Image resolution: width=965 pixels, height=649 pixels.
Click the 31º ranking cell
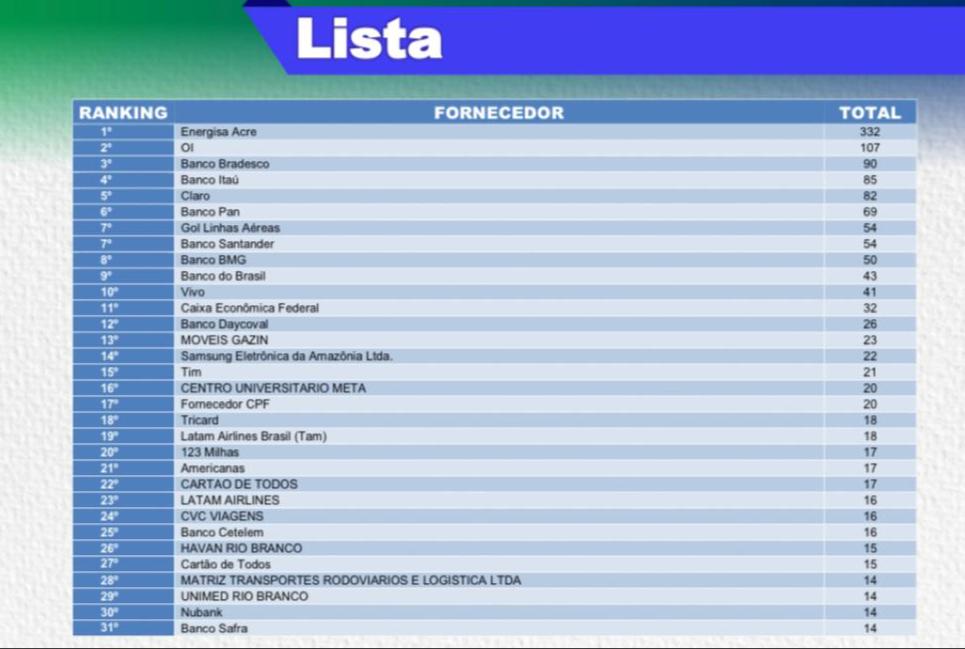pos(109,628)
